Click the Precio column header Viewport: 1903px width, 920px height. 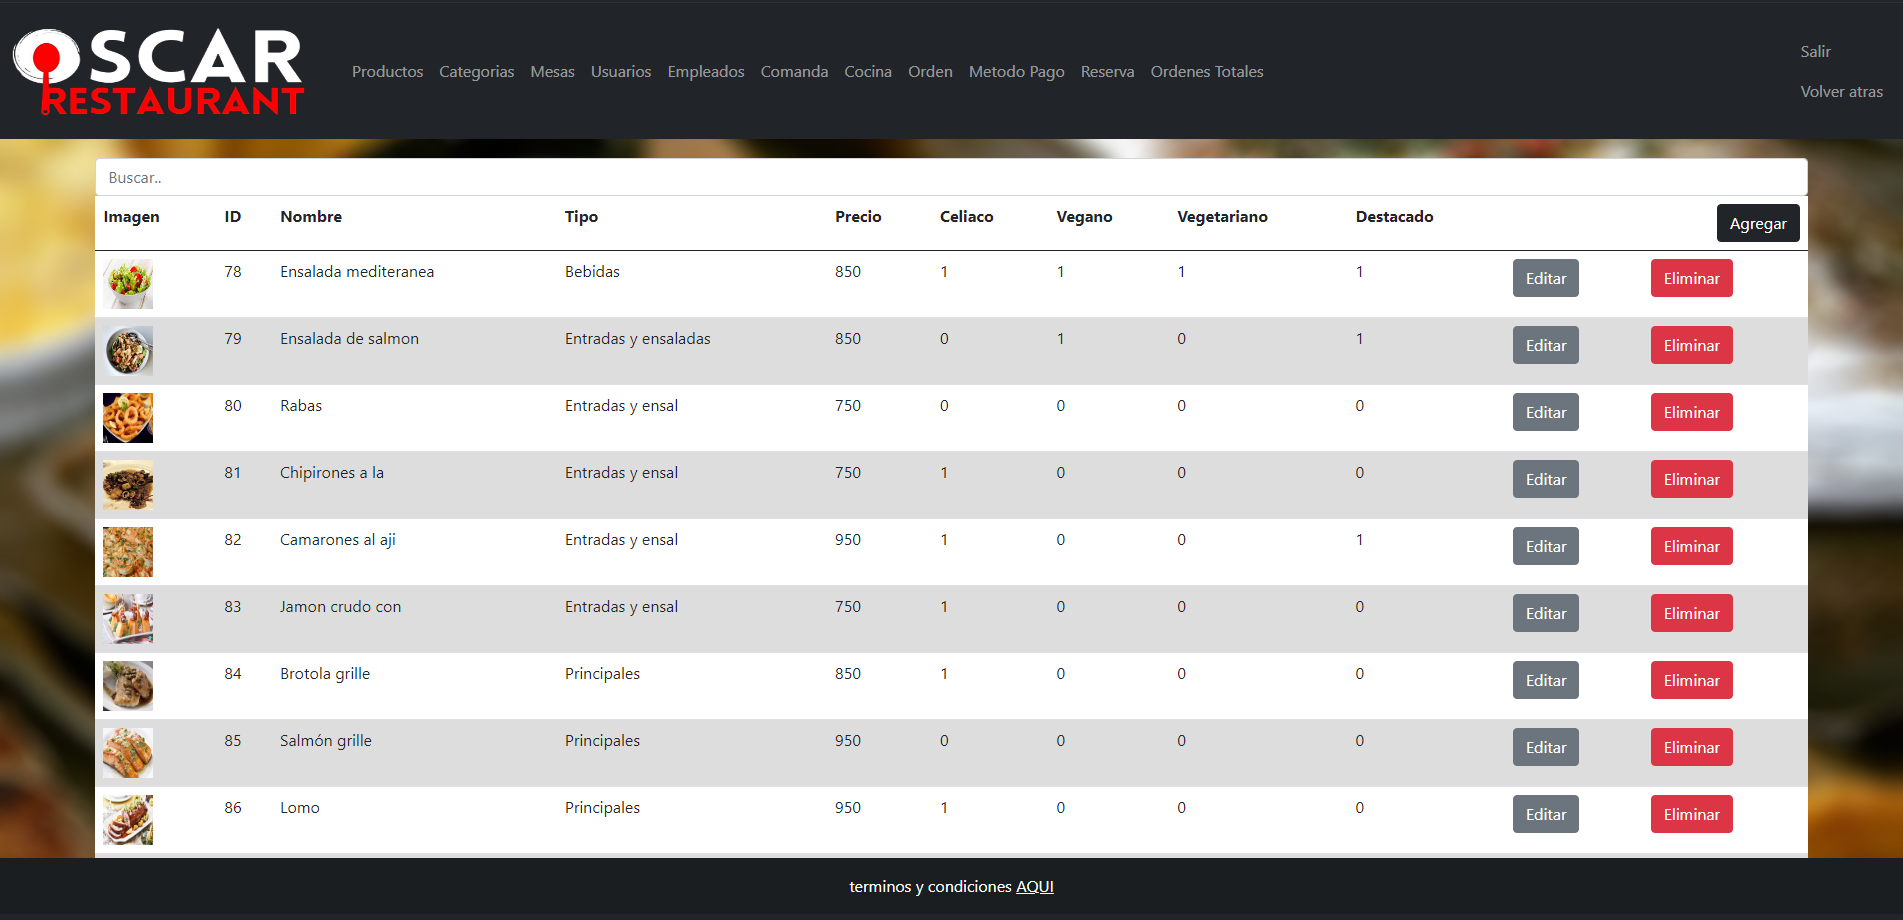pyautogui.click(x=858, y=217)
